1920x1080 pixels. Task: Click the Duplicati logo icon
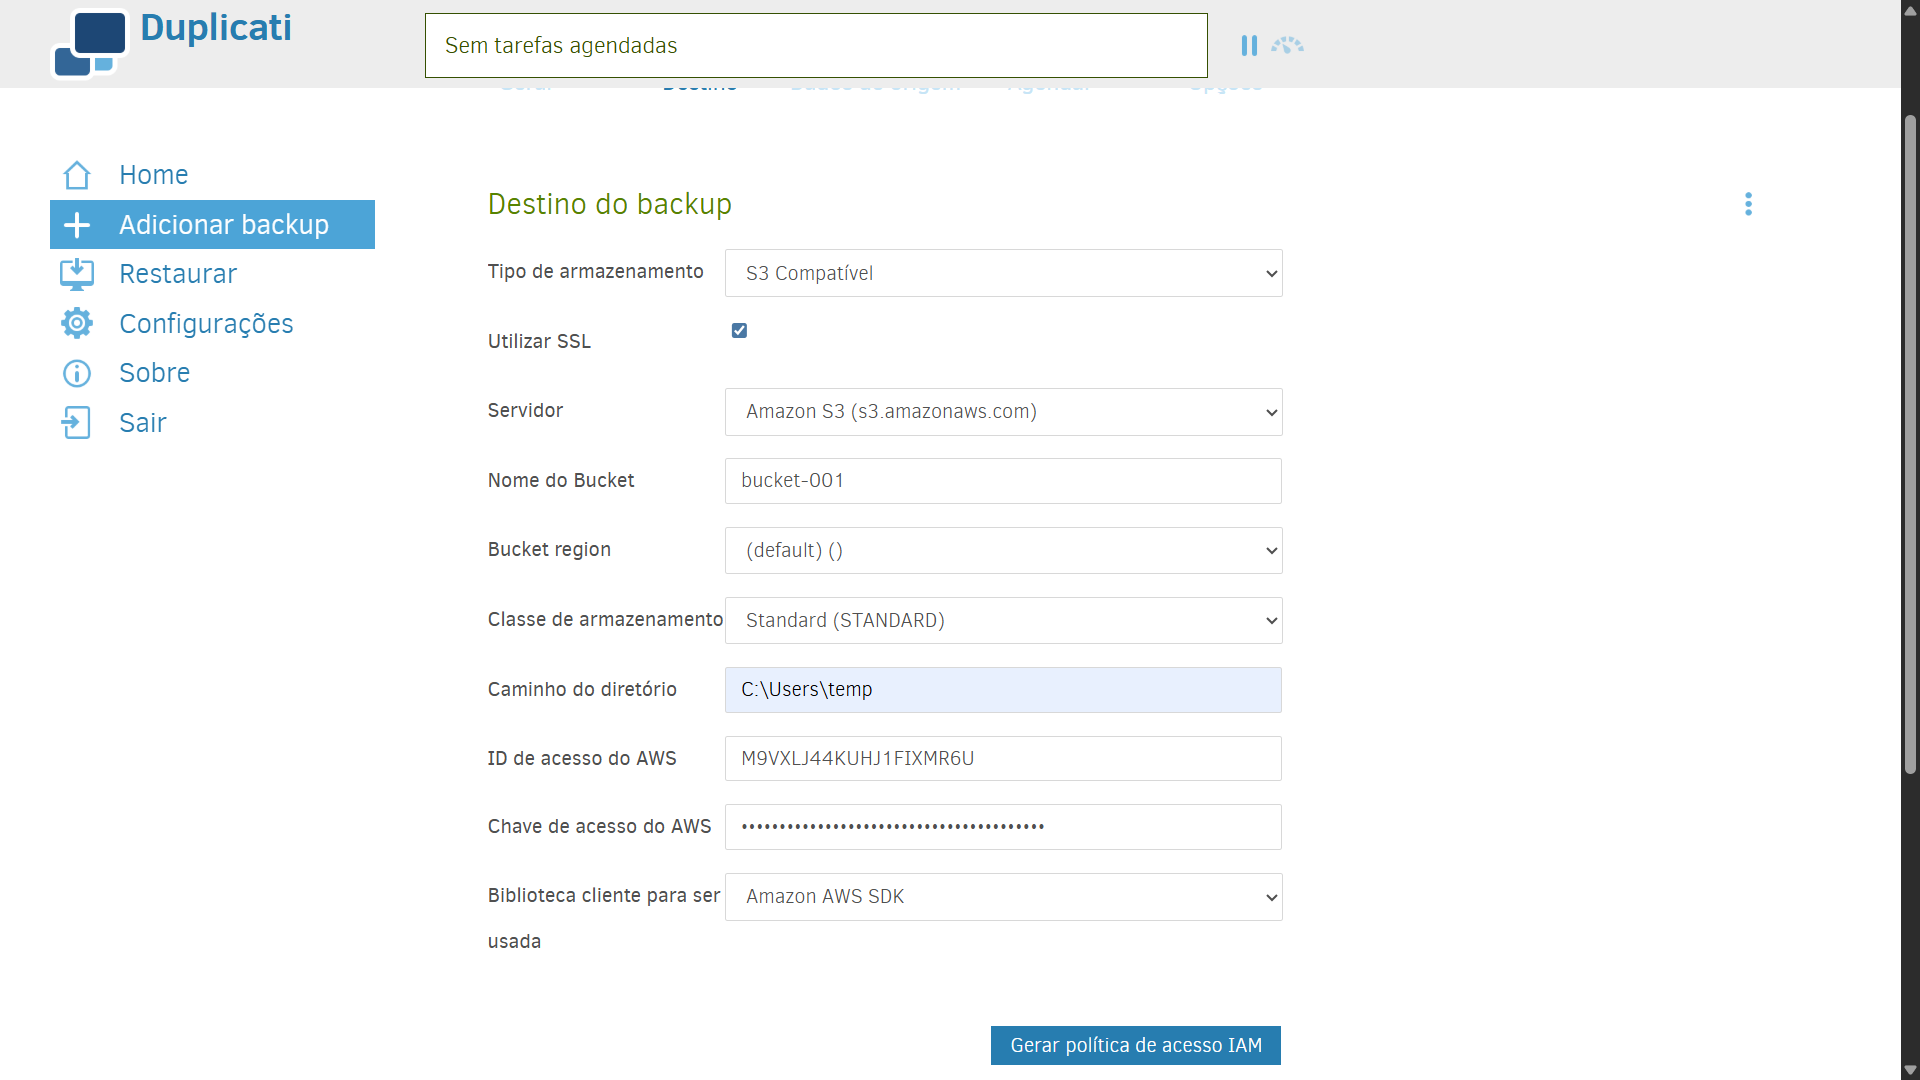click(x=90, y=44)
